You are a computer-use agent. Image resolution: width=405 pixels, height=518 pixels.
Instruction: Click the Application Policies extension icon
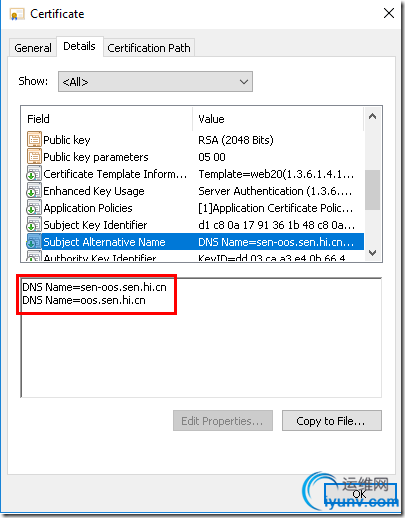(34, 208)
